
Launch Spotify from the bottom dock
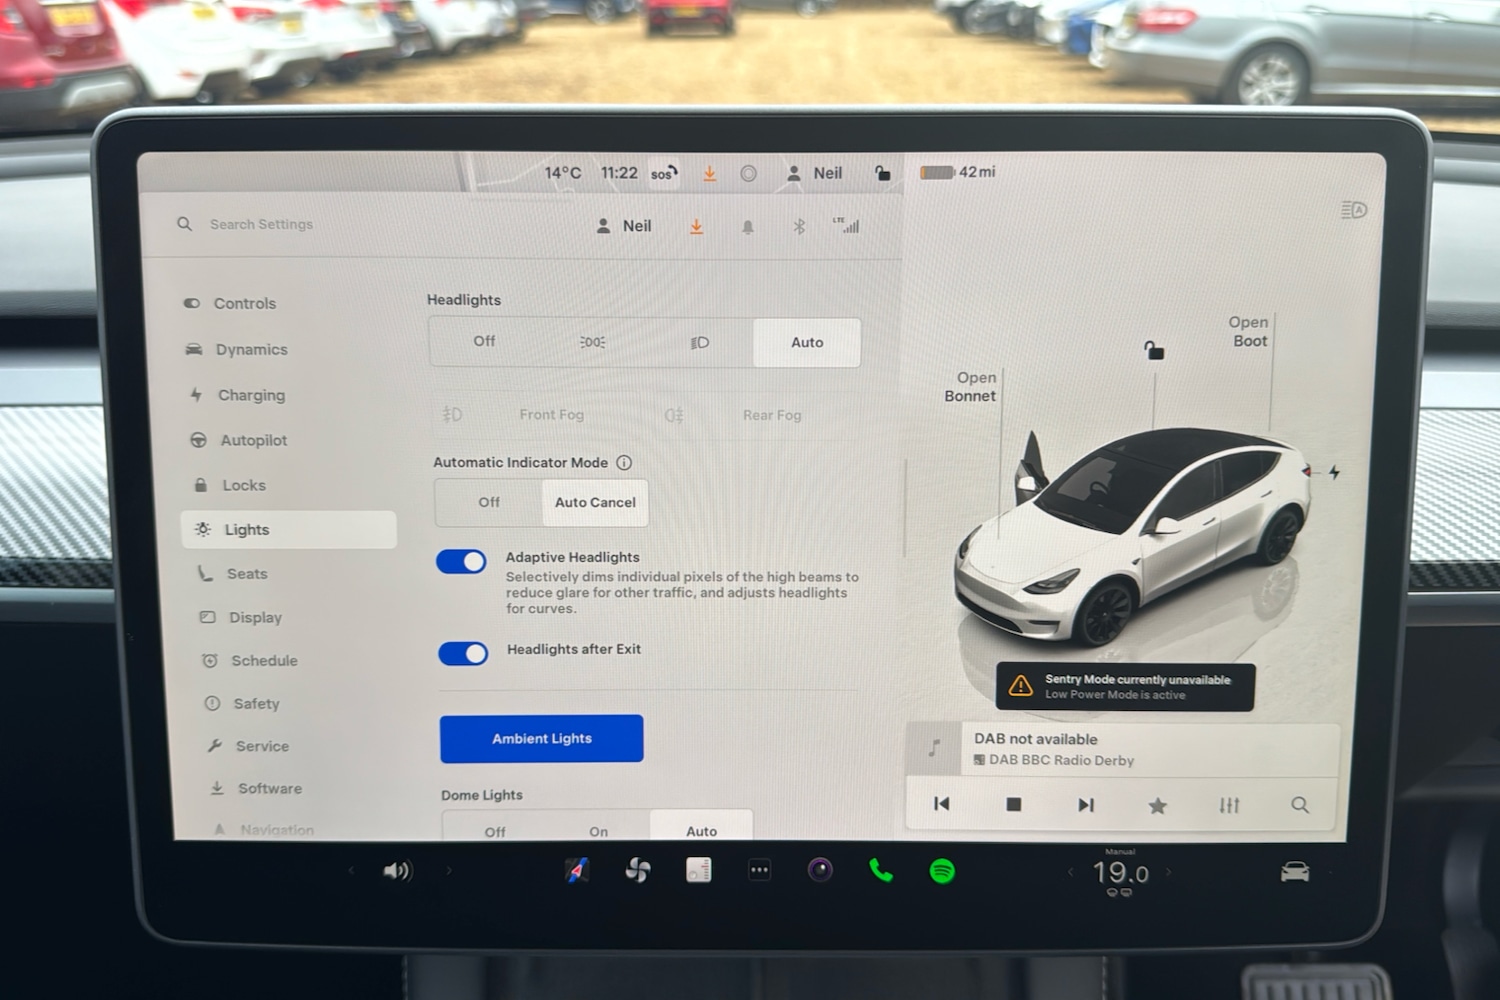(x=942, y=870)
